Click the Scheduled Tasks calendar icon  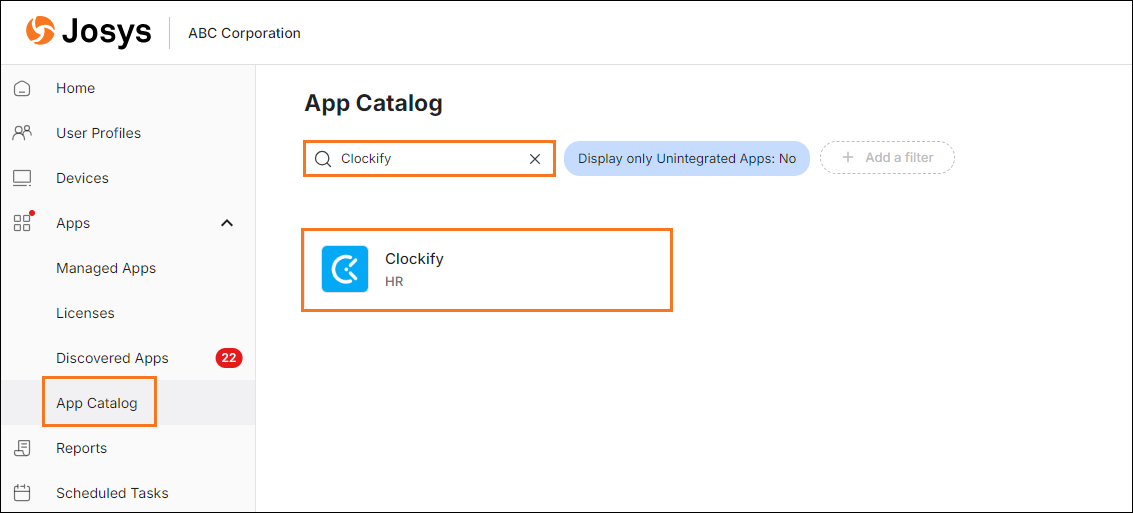22,493
